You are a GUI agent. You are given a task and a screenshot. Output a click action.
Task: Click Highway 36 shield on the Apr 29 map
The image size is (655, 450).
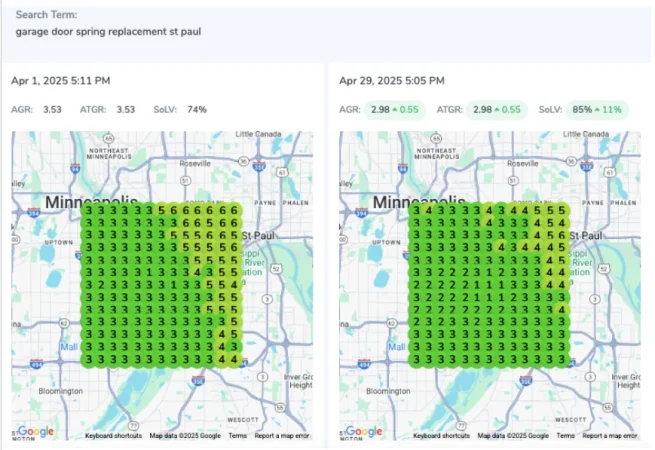pyautogui.click(x=571, y=161)
